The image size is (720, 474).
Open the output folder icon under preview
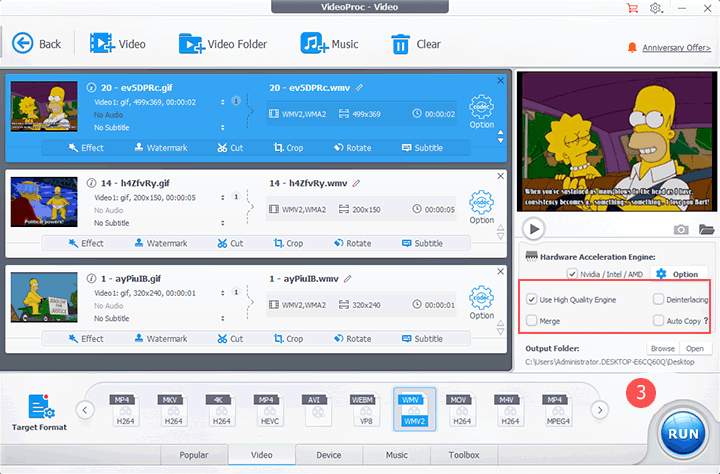706,229
